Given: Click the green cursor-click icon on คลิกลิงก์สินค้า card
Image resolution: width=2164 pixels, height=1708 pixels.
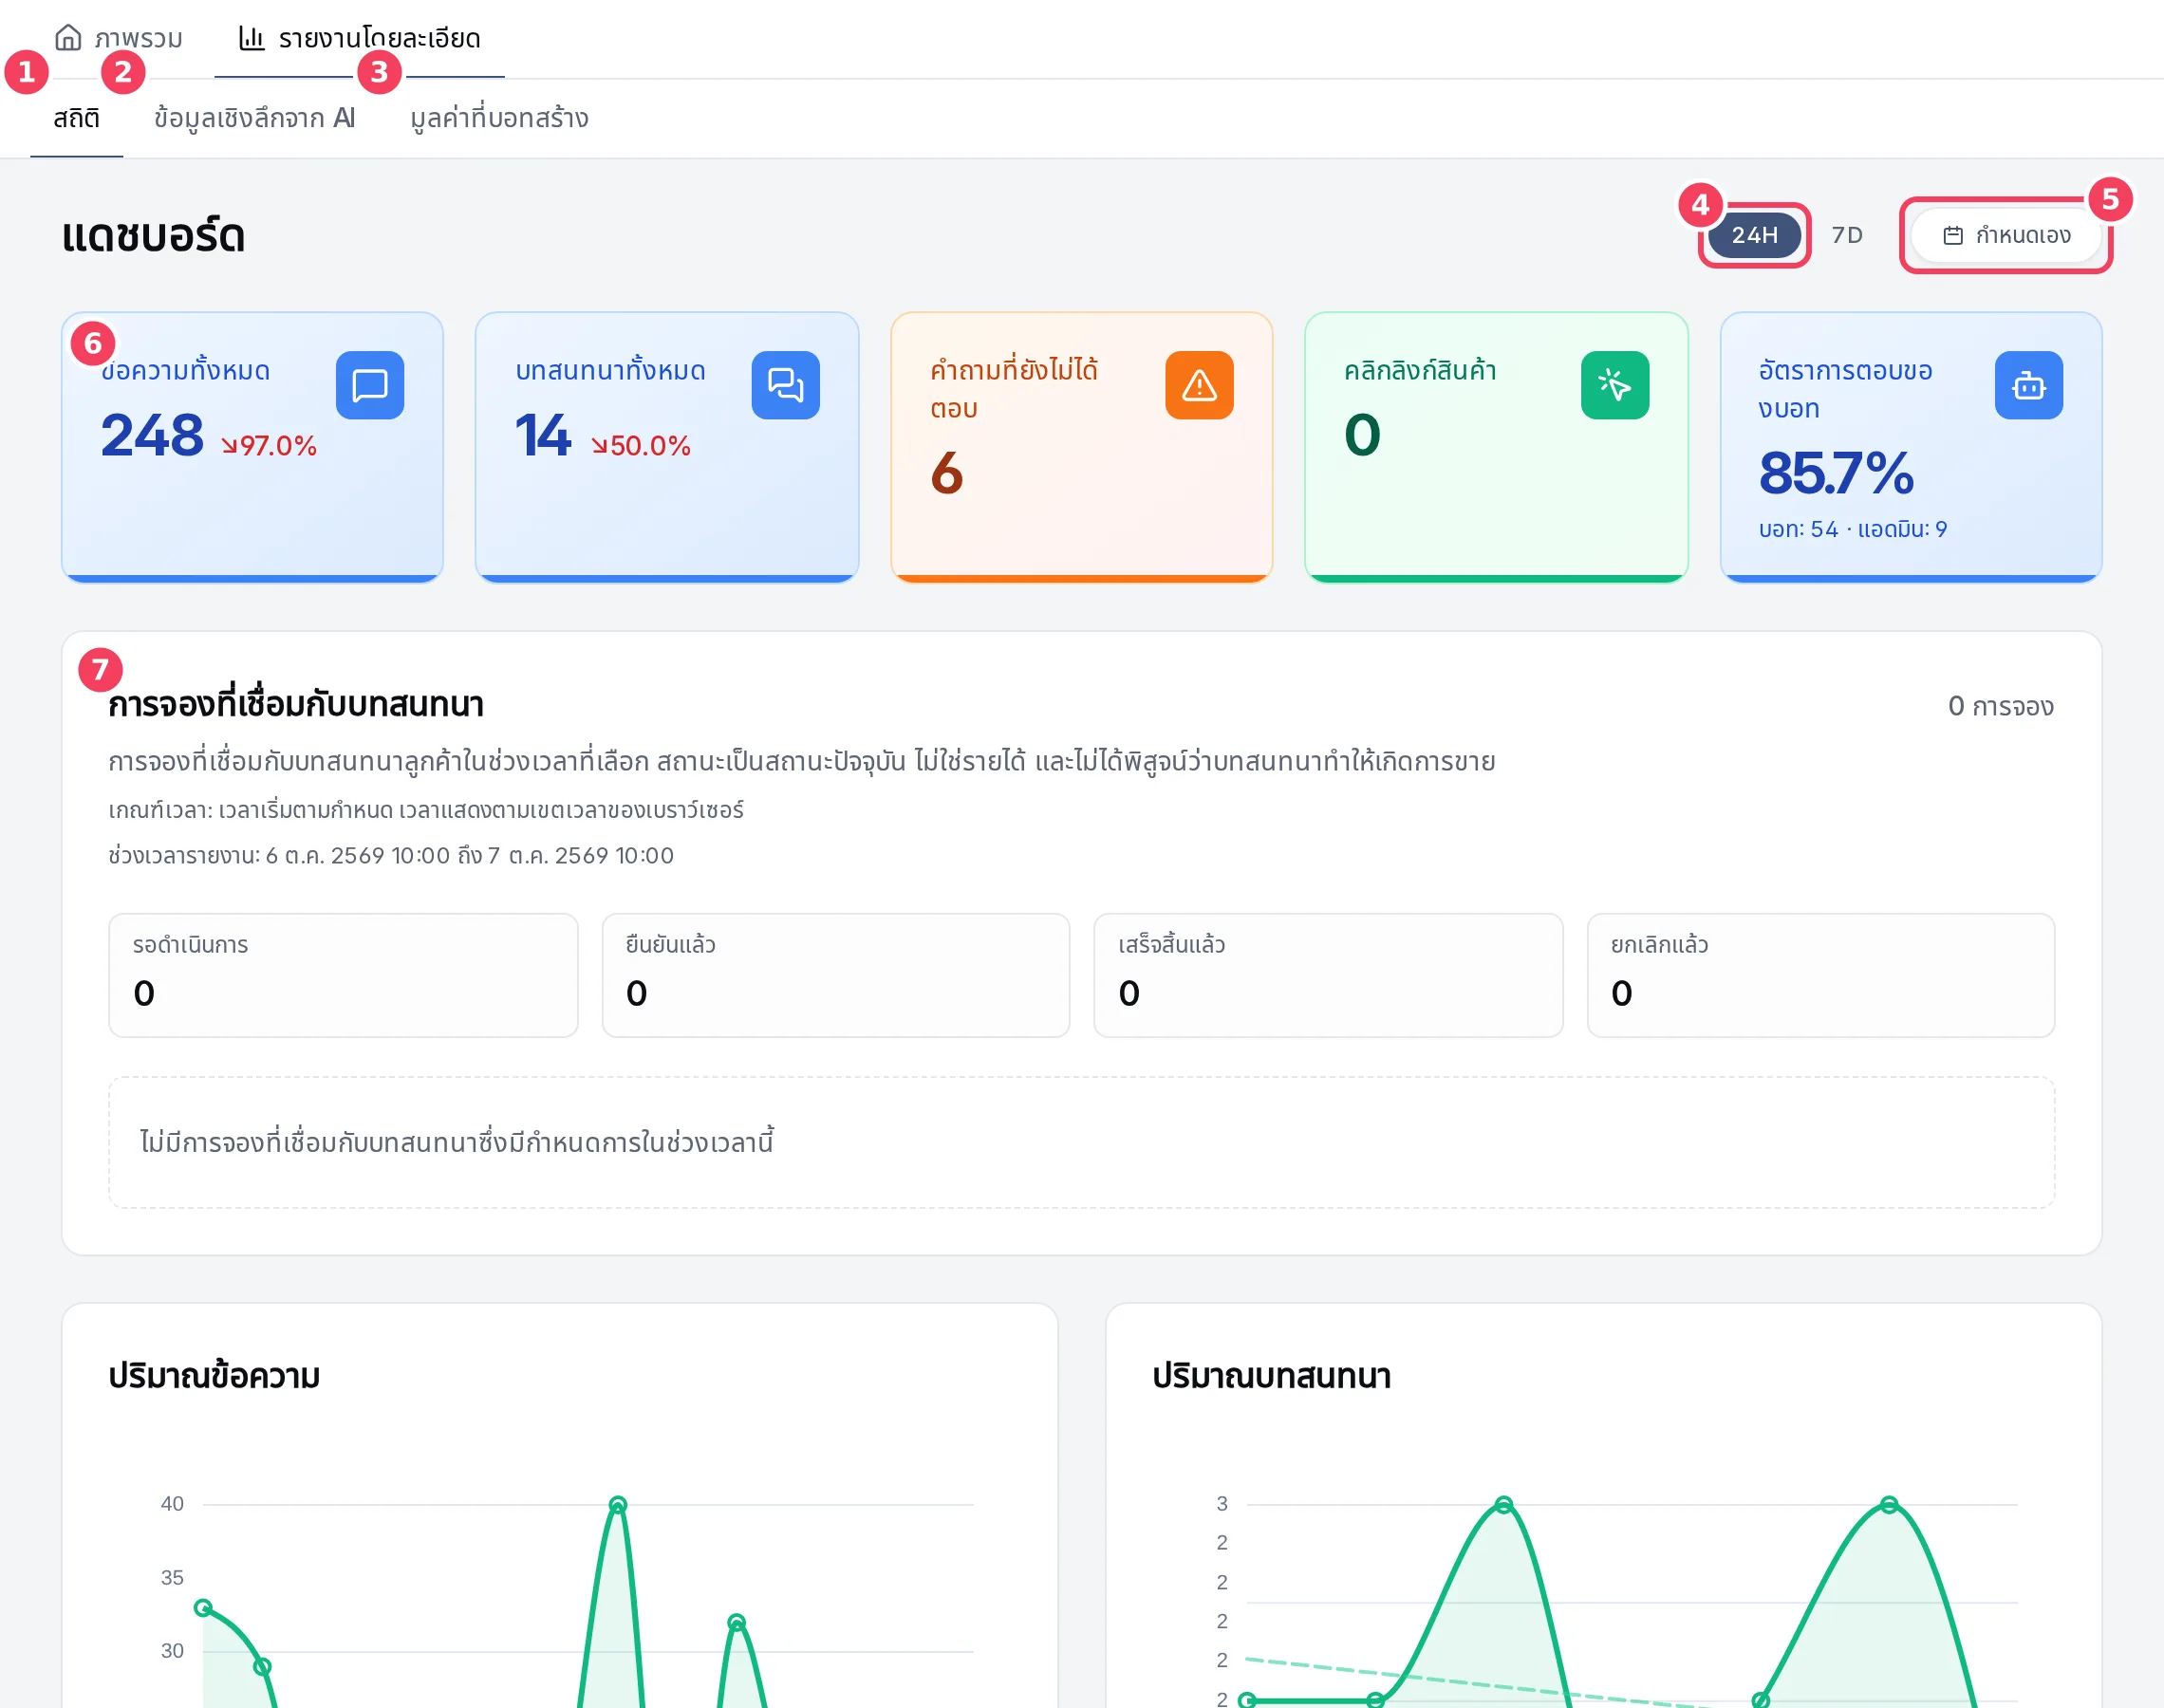Looking at the screenshot, I should [x=1615, y=385].
